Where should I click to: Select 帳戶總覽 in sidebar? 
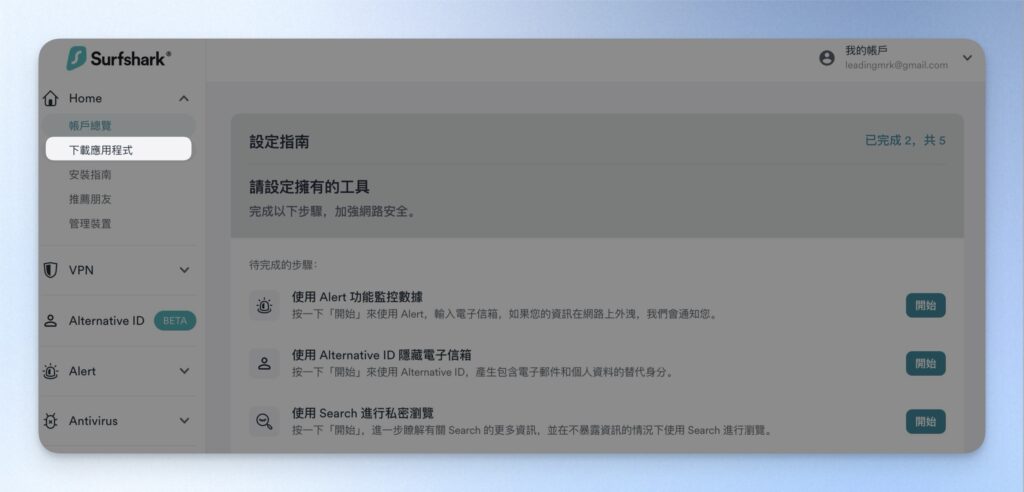119,126
